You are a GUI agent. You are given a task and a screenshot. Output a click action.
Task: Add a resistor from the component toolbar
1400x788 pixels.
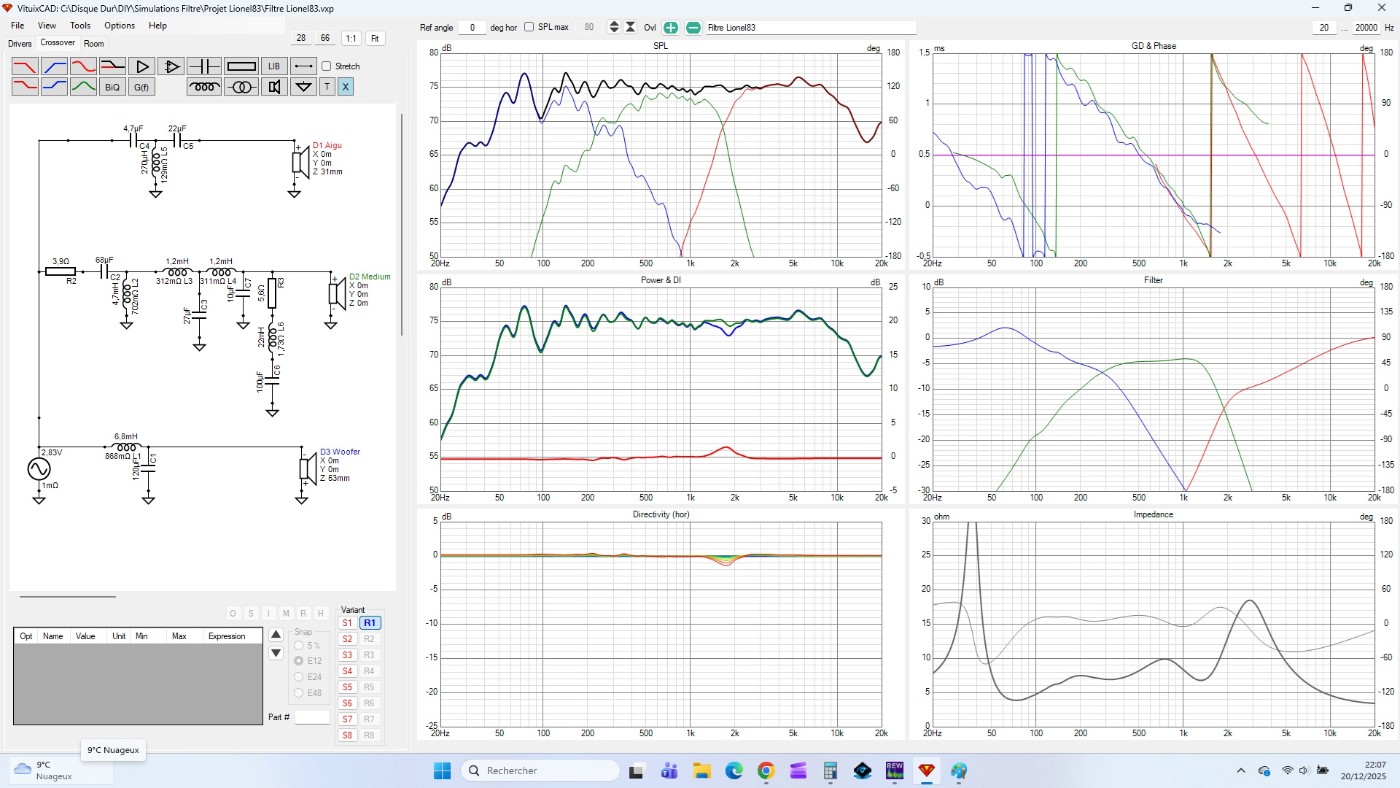pos(242,66)
